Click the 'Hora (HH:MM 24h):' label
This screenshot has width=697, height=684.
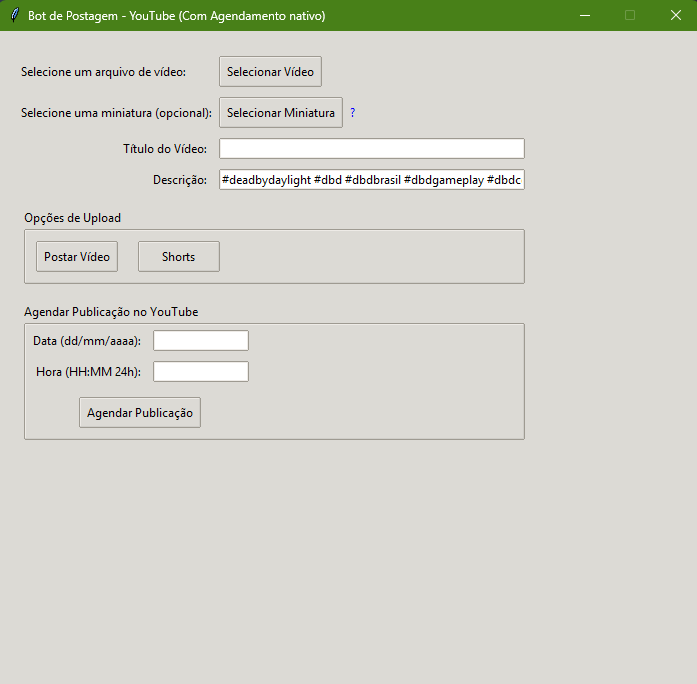(88, 372)
